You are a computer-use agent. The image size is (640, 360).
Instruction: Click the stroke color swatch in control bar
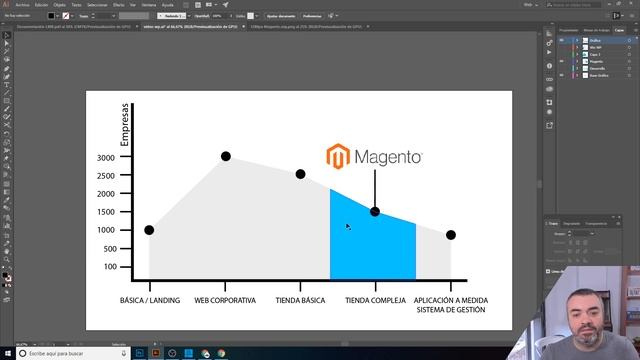[x=66, y=16]
